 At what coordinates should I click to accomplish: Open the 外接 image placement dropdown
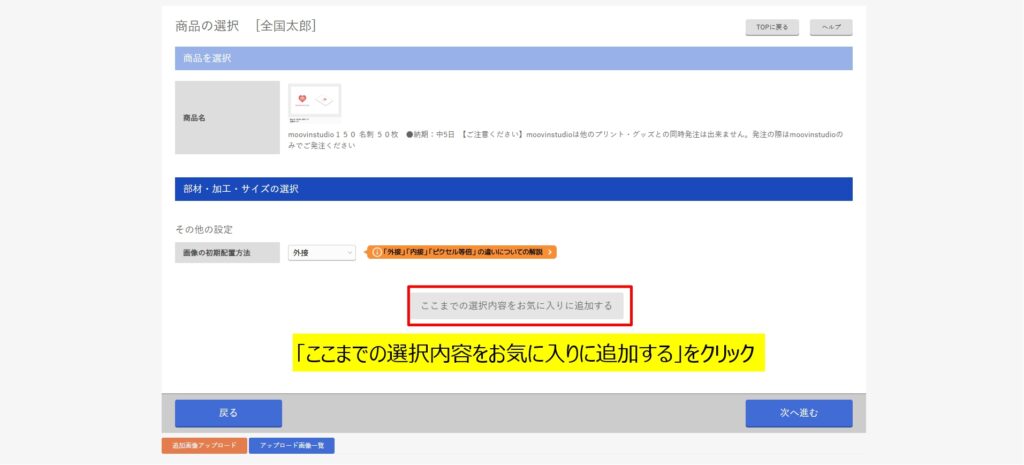(x=321, y=253)
